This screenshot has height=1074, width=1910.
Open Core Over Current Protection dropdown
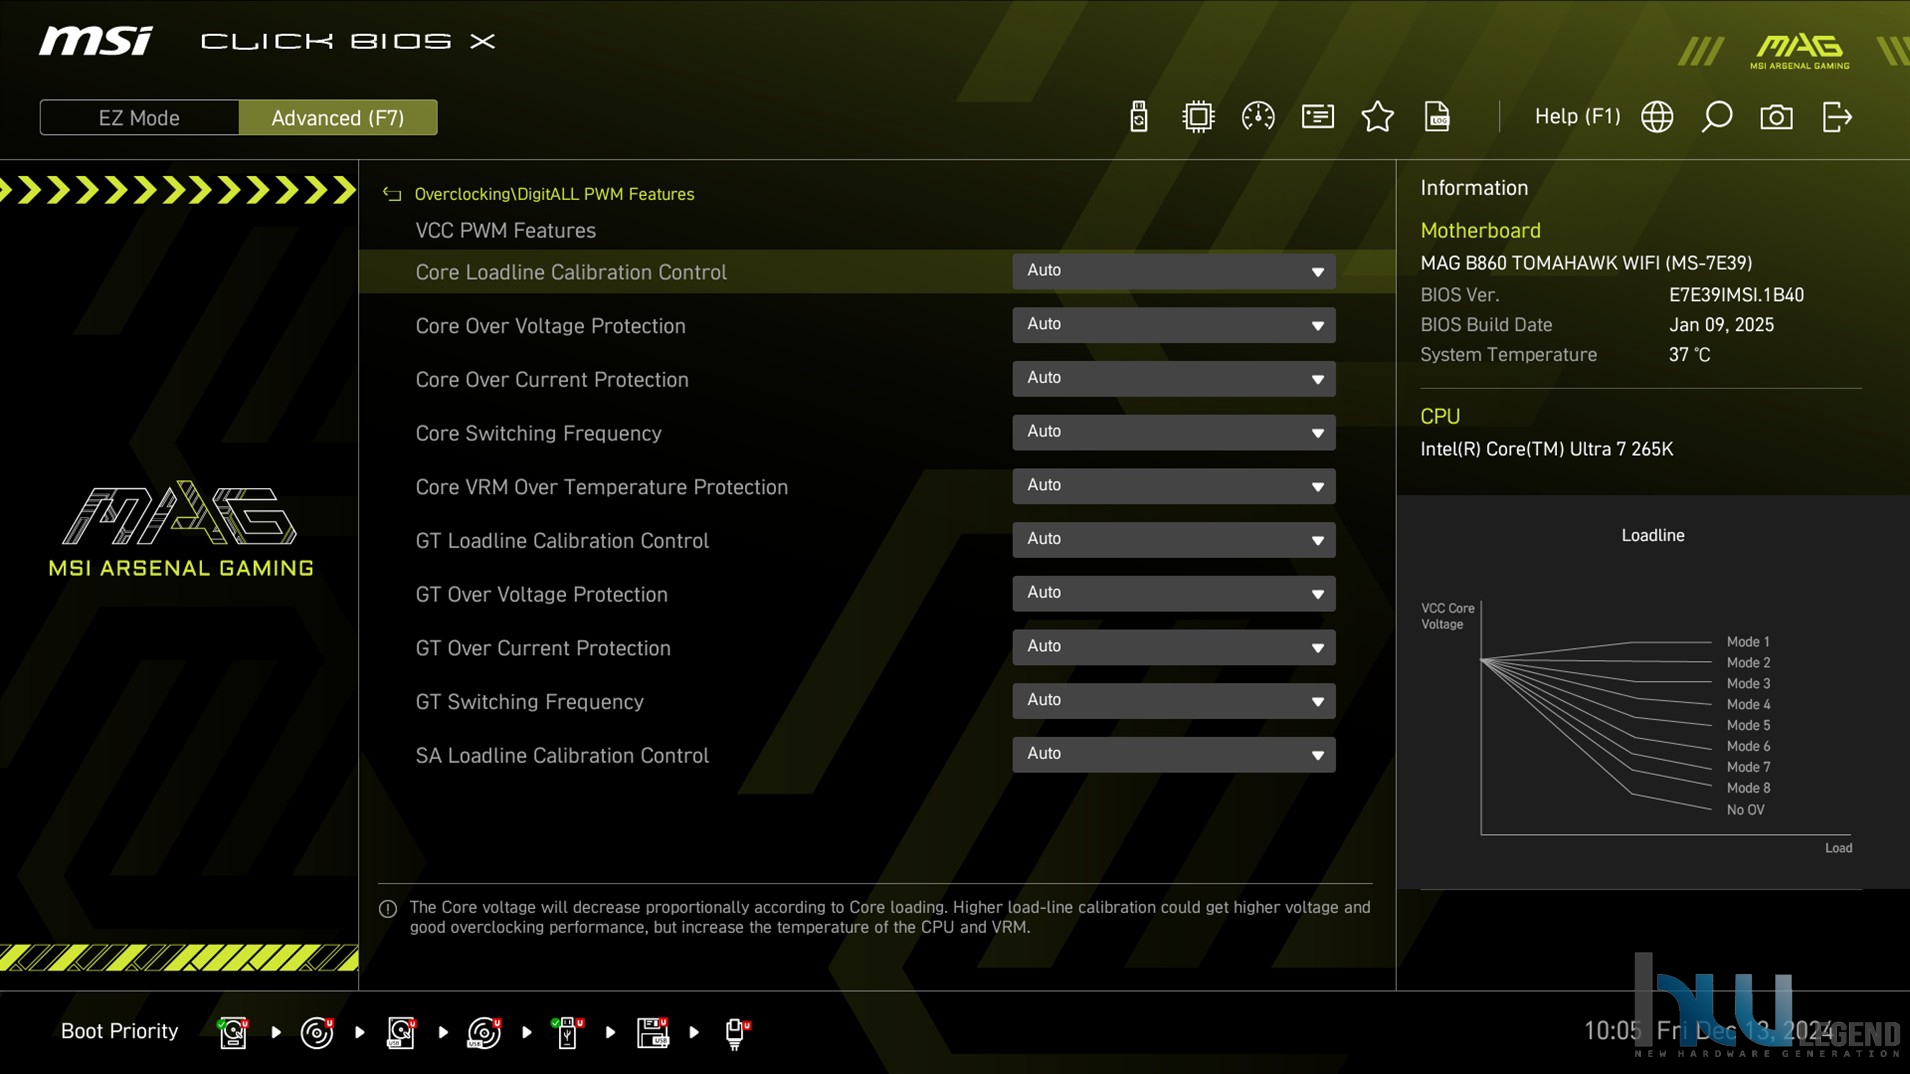pos(1174,379)
